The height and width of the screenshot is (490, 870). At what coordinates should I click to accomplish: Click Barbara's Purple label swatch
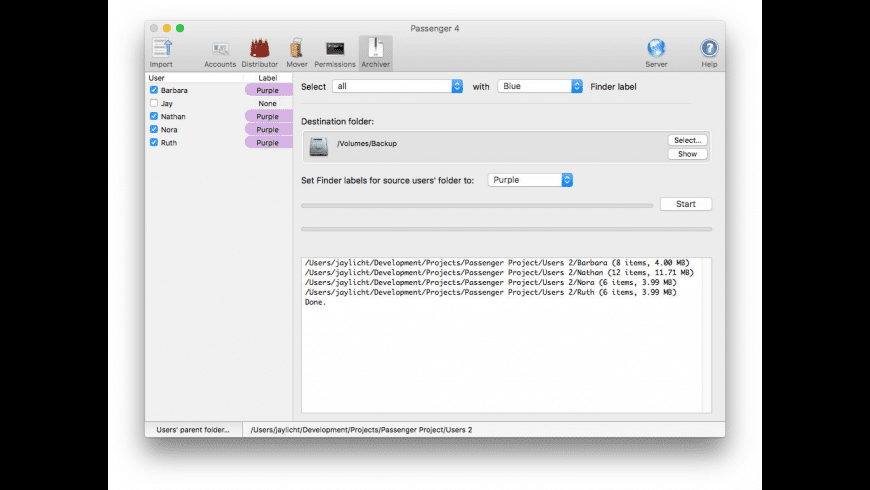(x=269, y=90)
